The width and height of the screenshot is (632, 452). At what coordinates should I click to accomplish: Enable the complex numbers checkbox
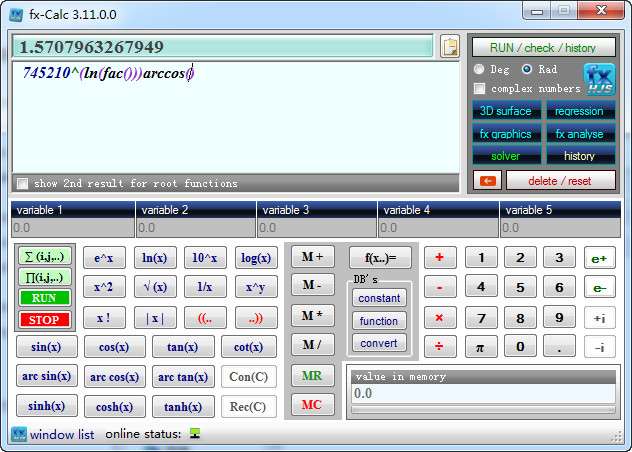[x=479, y=88]
